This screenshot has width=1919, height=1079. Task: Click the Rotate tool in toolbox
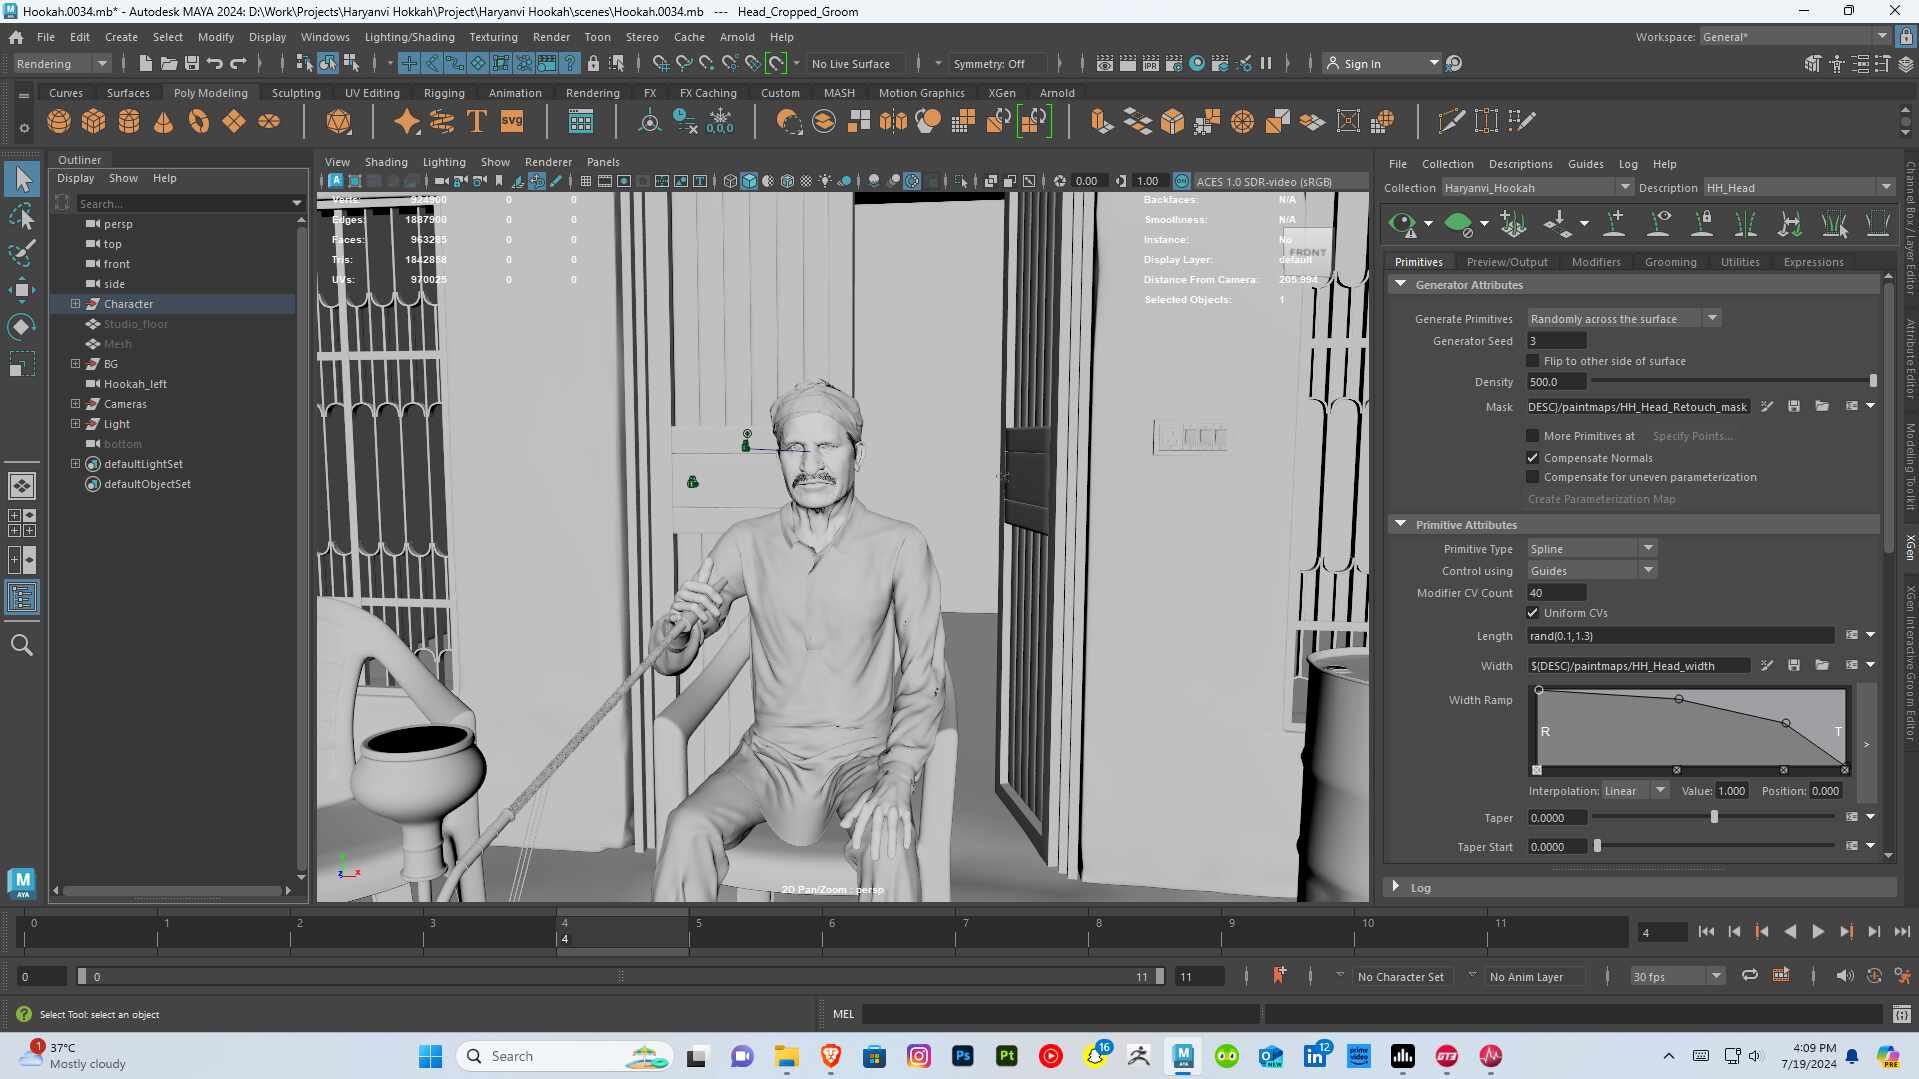click(x=22, y=327)
